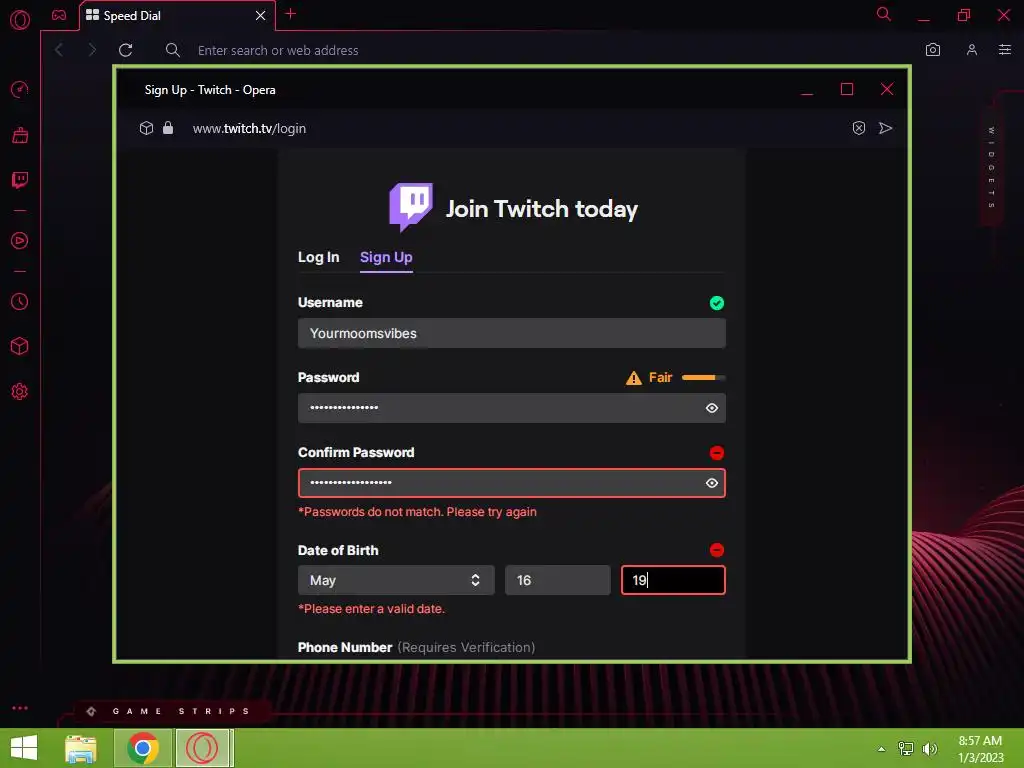Click 'Please enter a valid date' text

click(x=372, y=609)
